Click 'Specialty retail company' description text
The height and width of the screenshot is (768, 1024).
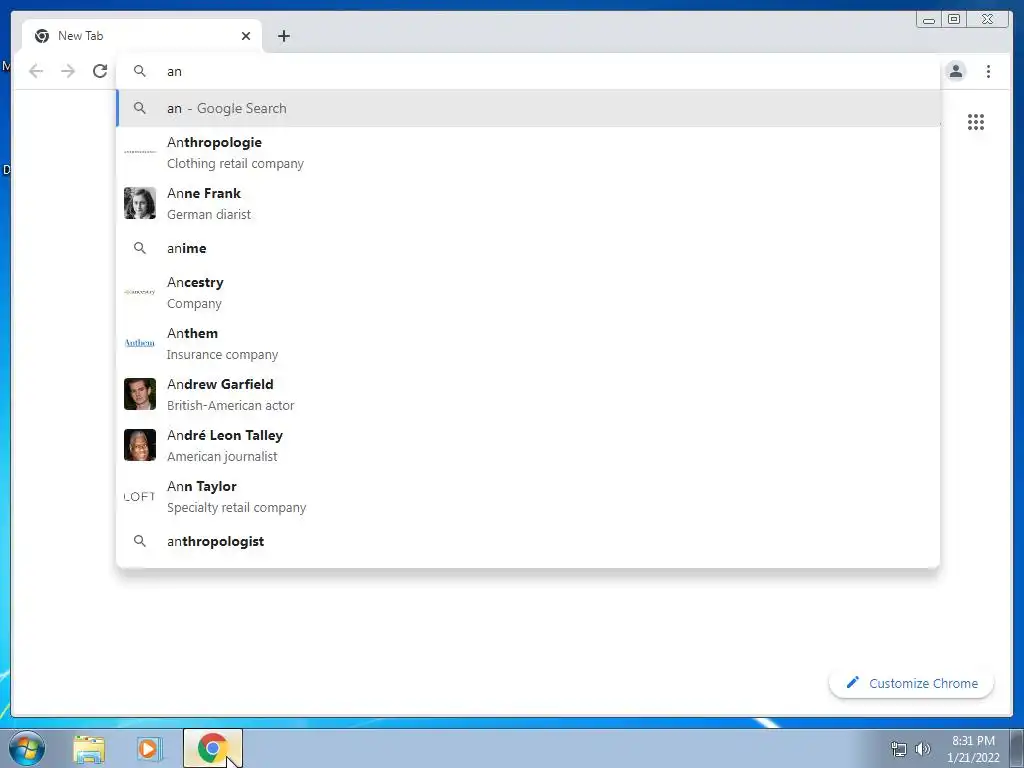click(x=236, y=507)
